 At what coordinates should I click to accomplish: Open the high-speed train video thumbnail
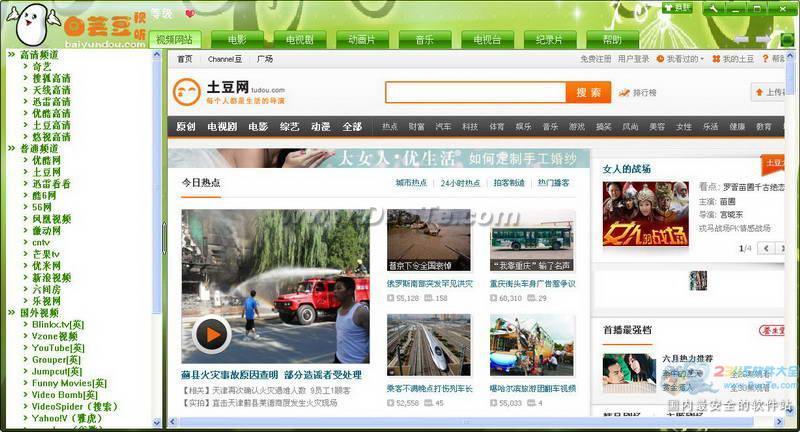coord(429,345)
